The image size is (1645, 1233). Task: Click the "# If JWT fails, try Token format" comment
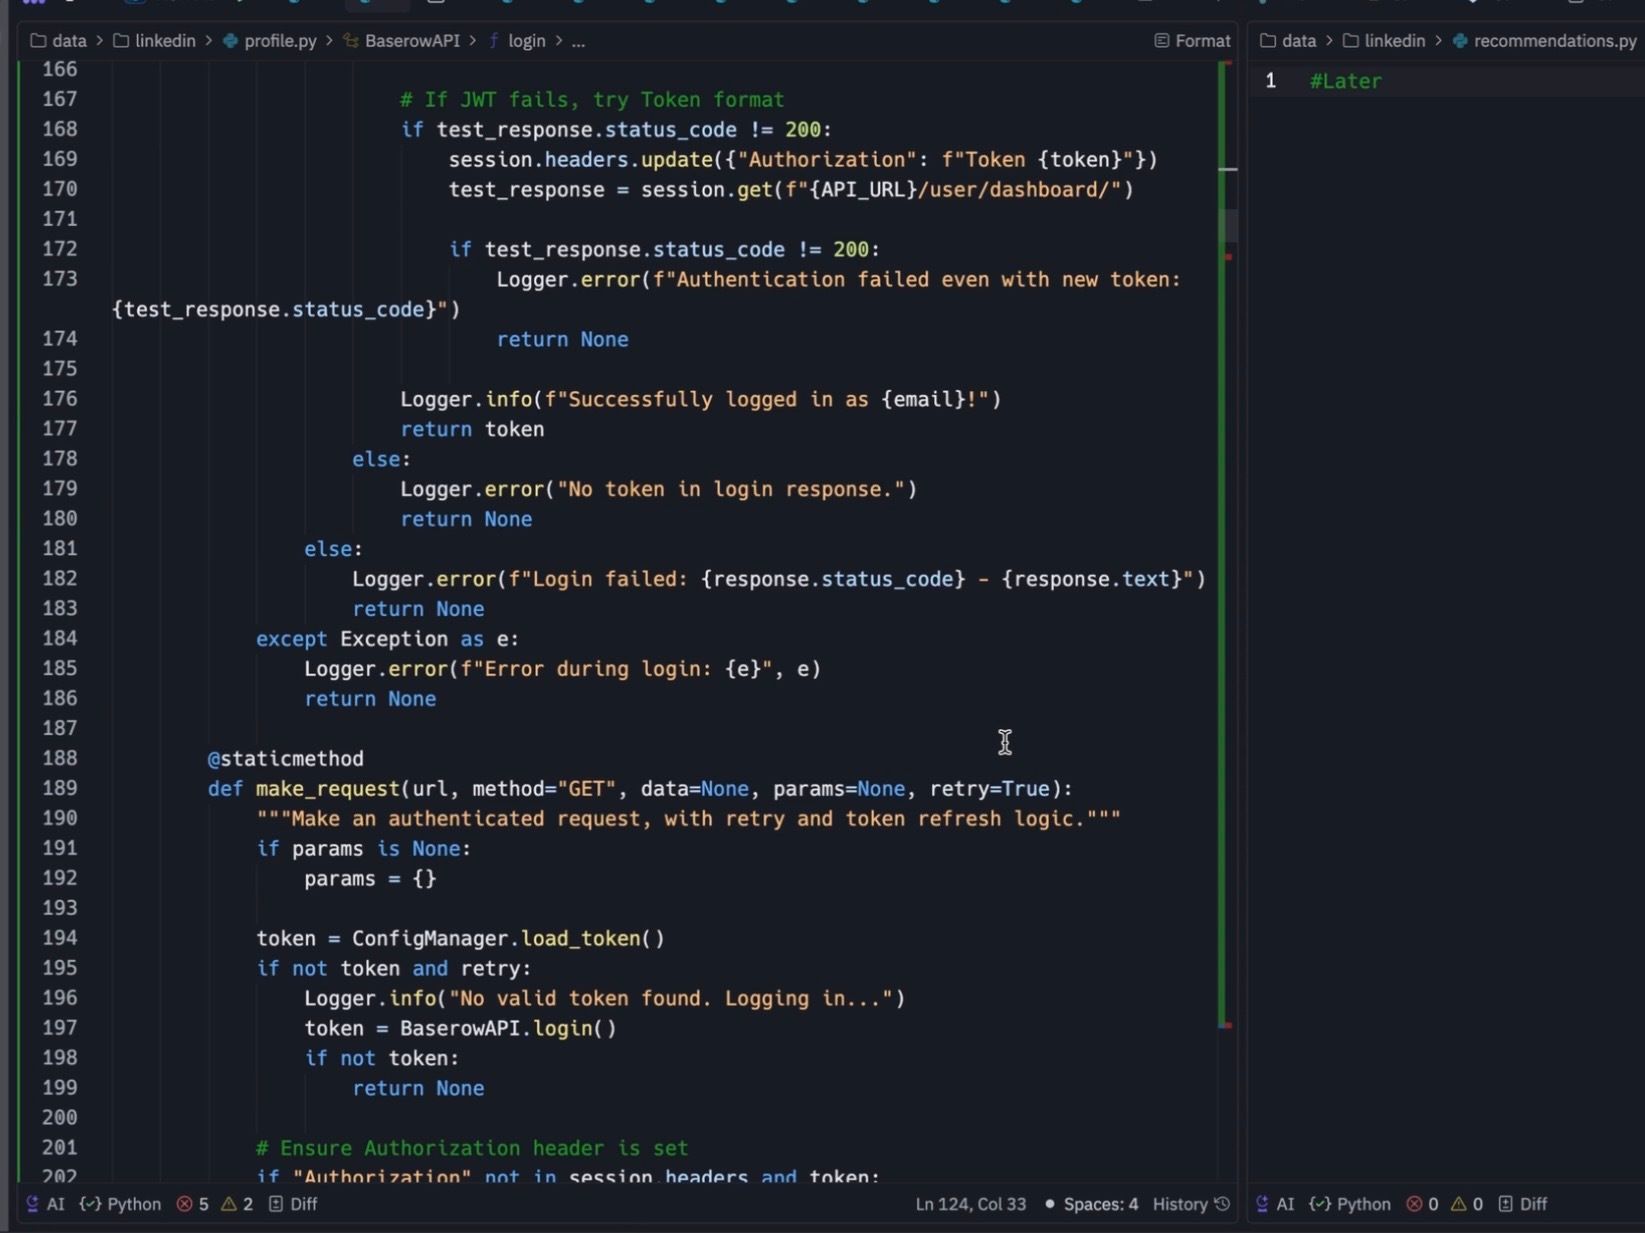(x=592, y=100)
